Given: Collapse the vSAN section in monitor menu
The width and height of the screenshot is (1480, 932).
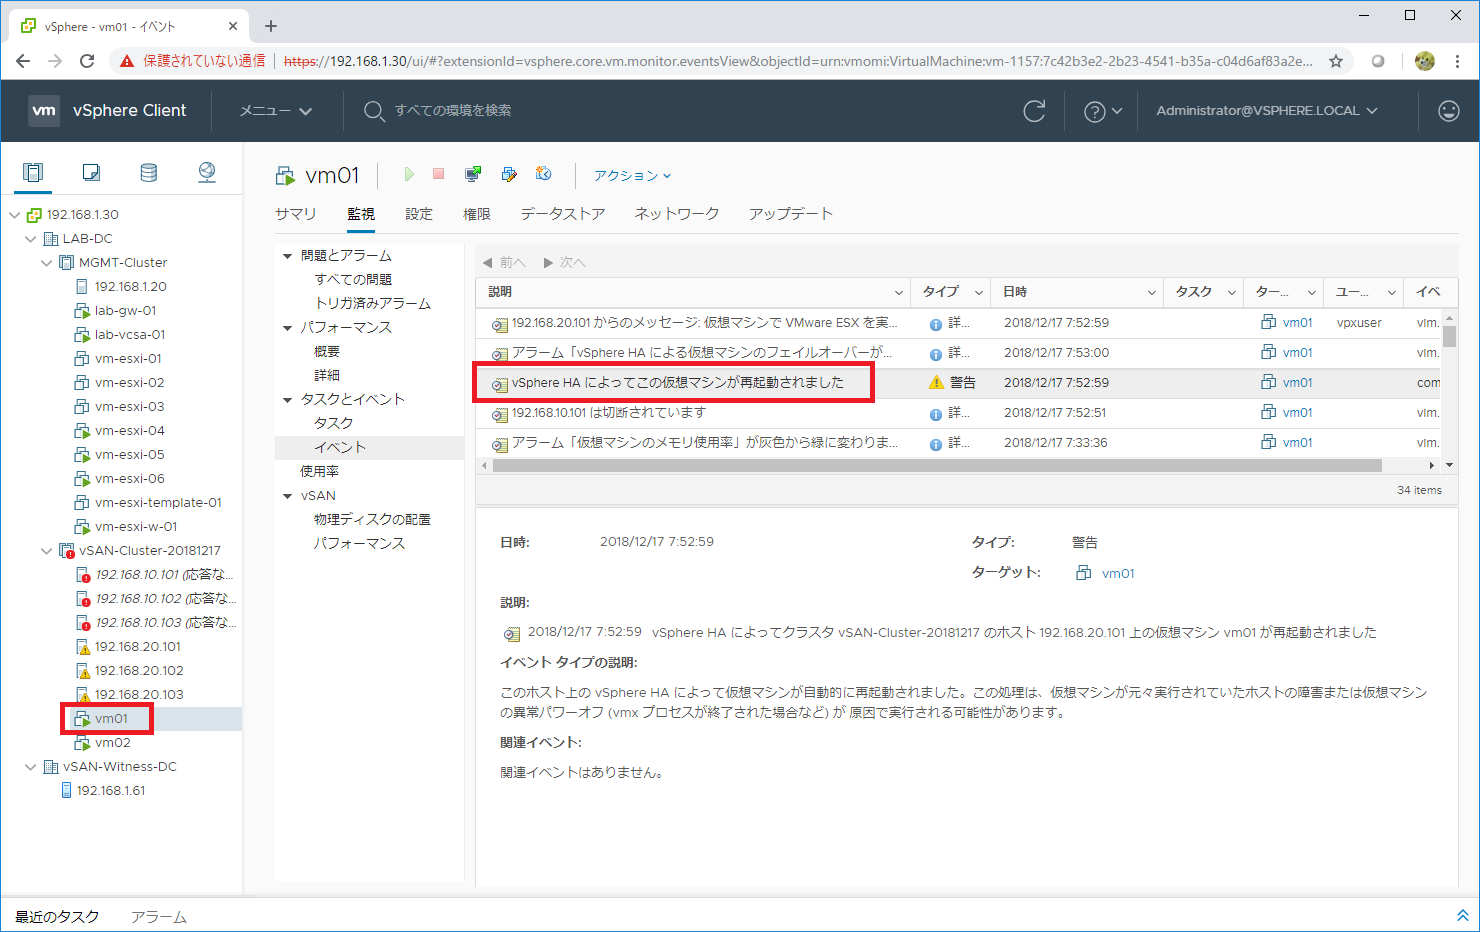Looking at the screenshot, I should [288, 496].
